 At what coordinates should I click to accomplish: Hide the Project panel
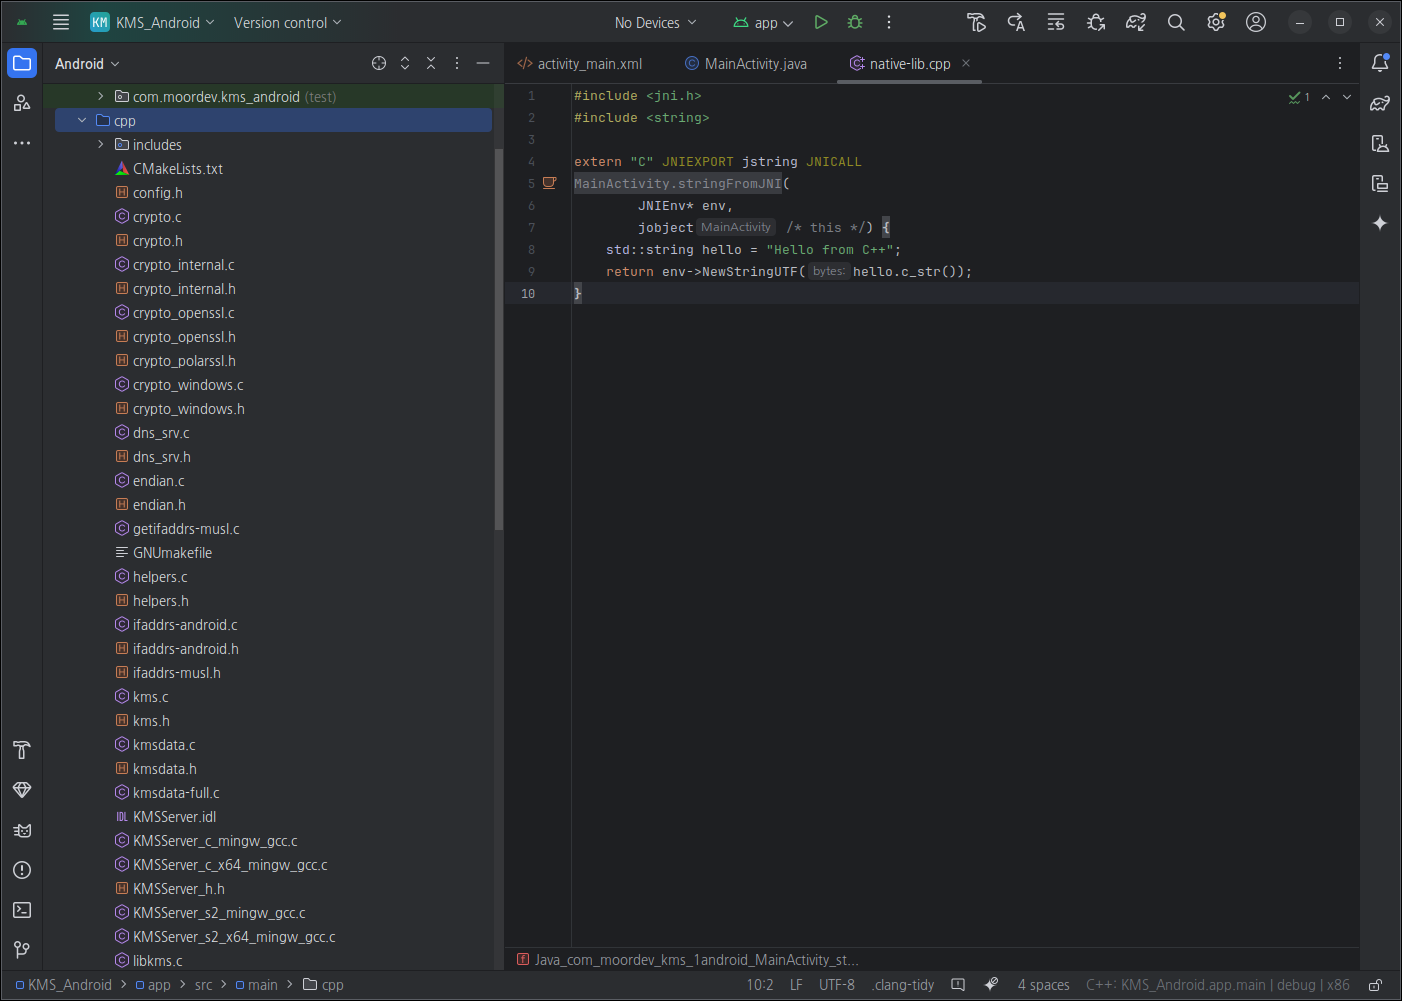coord(483,63)
